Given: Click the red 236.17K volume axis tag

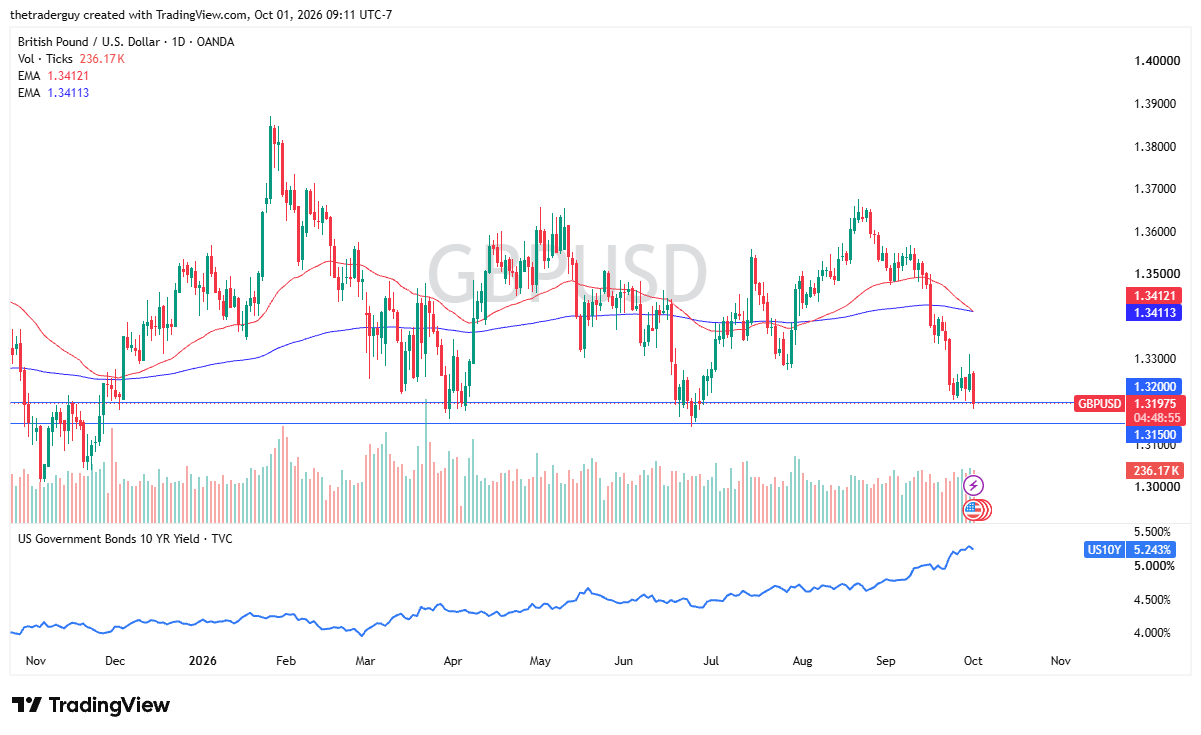Looking at the screenshot, I should (x=1155, y=470).
